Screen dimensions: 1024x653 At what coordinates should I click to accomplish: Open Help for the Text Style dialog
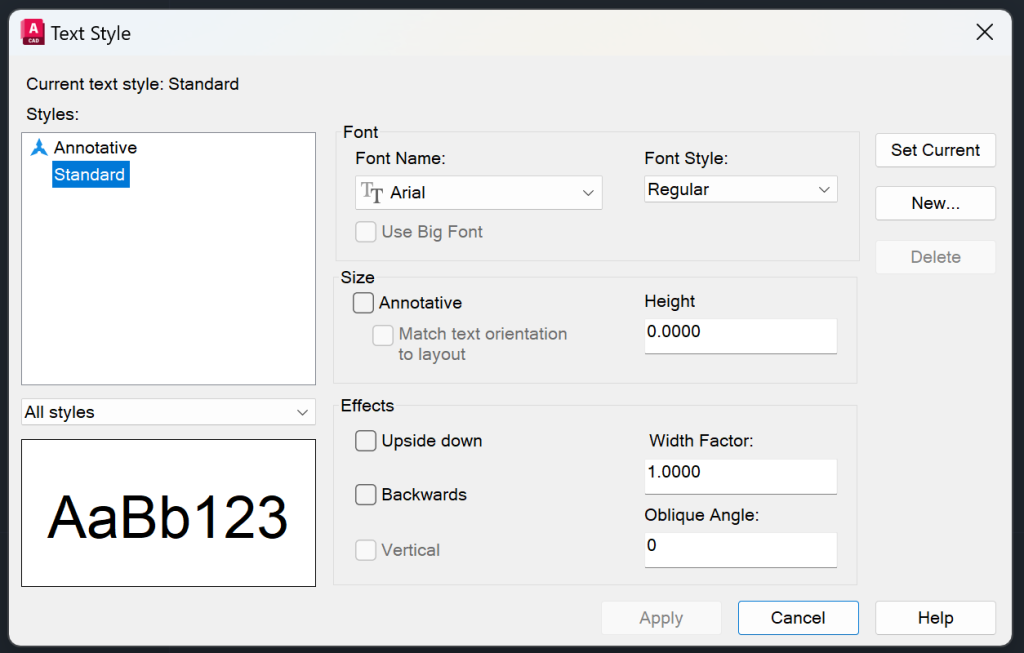pyautogui.click(x=935, y=617)
